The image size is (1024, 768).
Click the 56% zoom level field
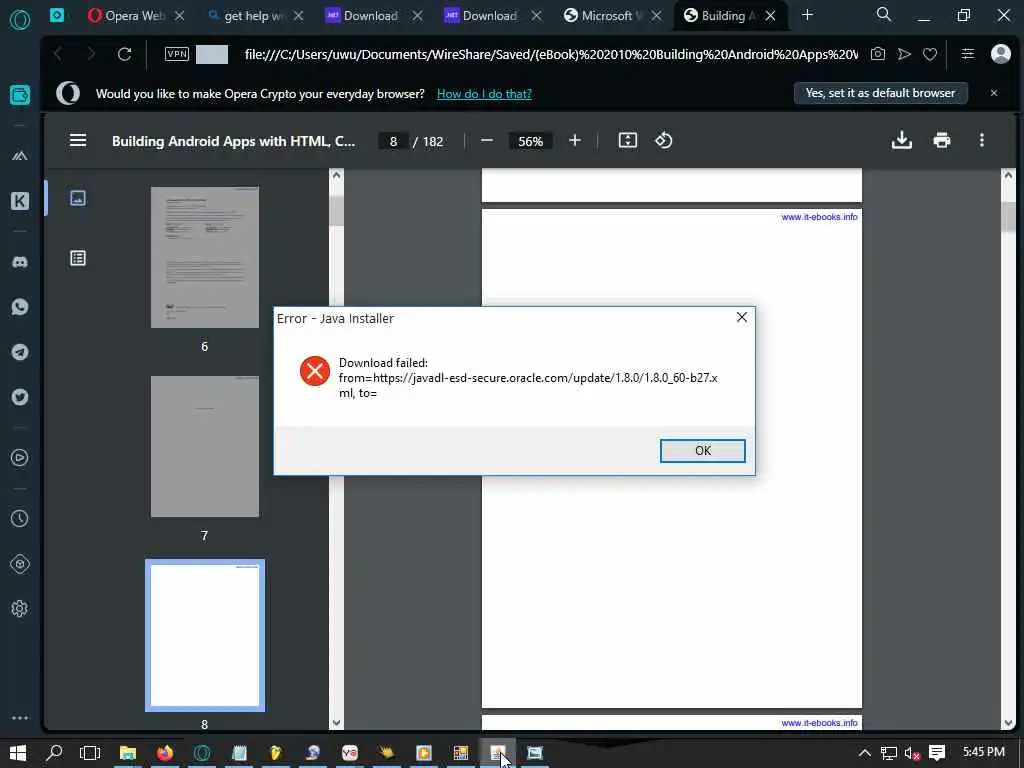[530, 141]
